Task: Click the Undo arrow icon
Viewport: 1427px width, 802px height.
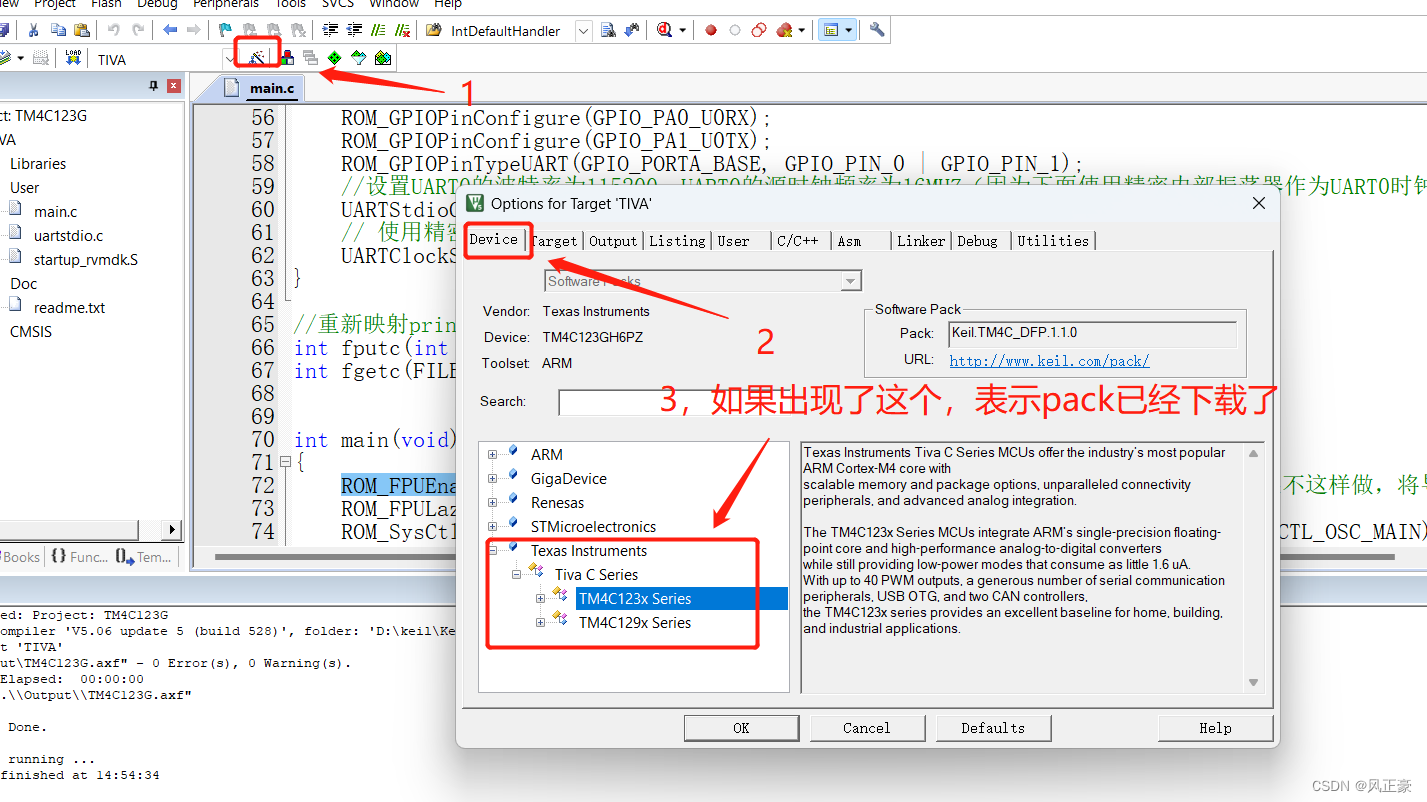Action: (113, 30)
